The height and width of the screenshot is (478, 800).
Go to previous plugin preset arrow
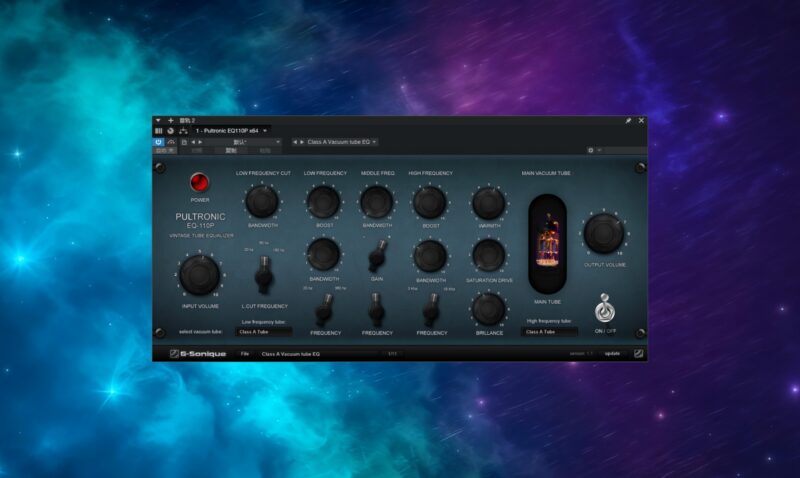click(294, 142)
